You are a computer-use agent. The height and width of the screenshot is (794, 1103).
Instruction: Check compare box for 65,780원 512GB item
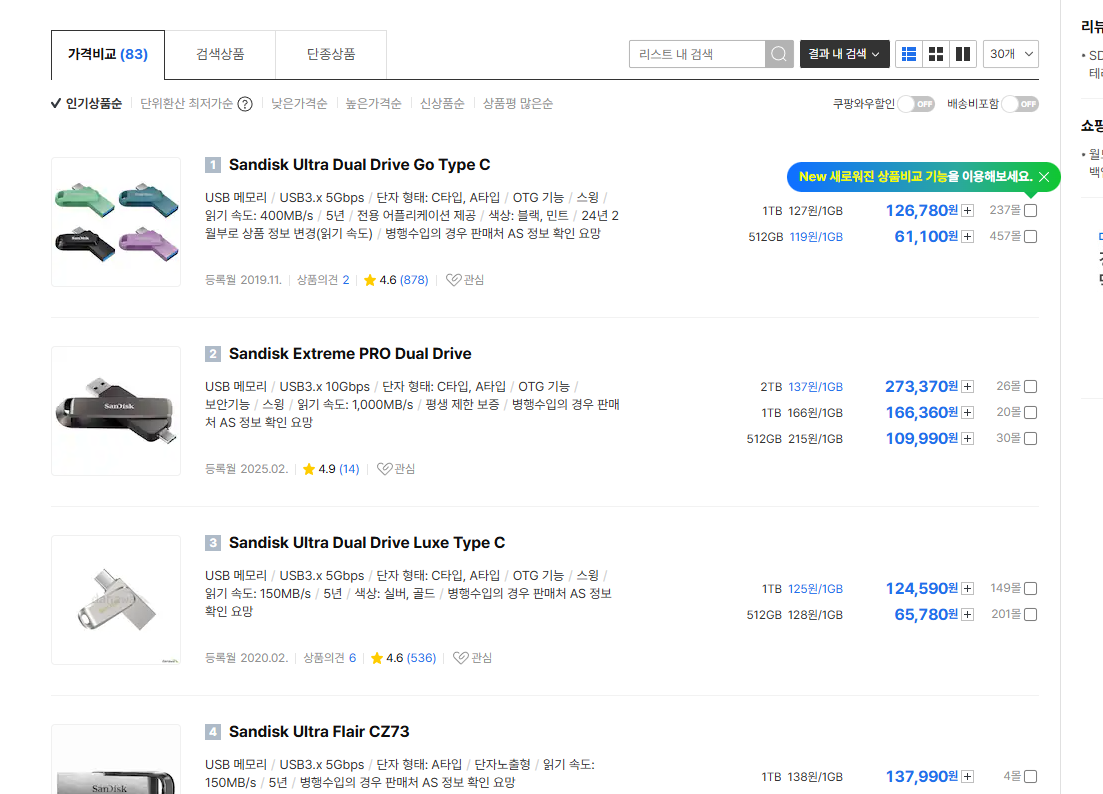pyautogui.click(x=1031, y=614)
